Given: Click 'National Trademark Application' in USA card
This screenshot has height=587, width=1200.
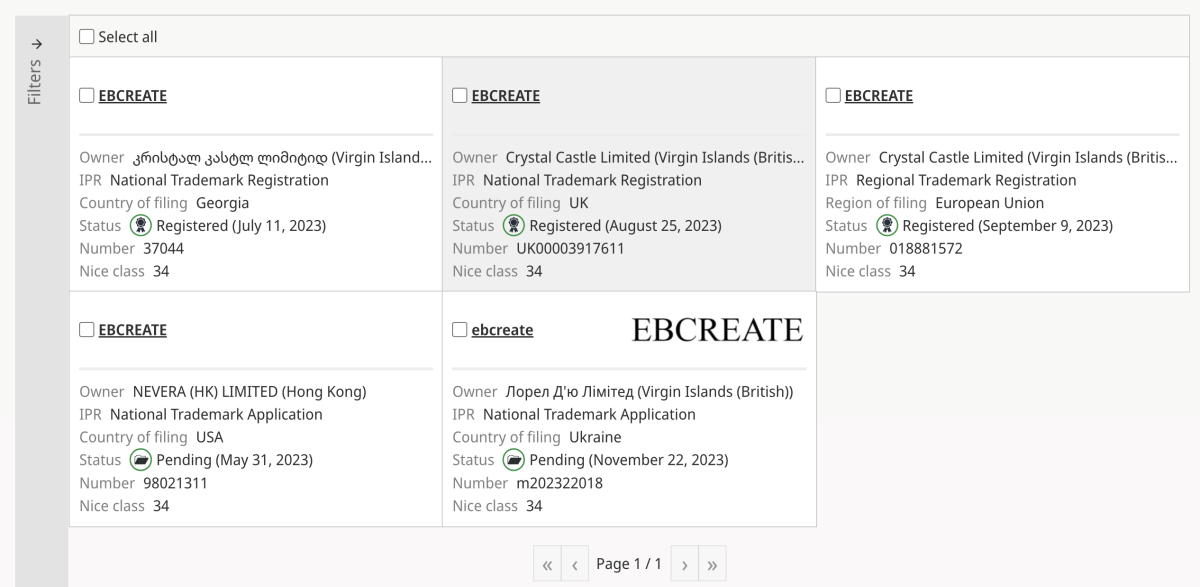Looking at the screenshot, I should pyautogui.click(x=216, y=415).
